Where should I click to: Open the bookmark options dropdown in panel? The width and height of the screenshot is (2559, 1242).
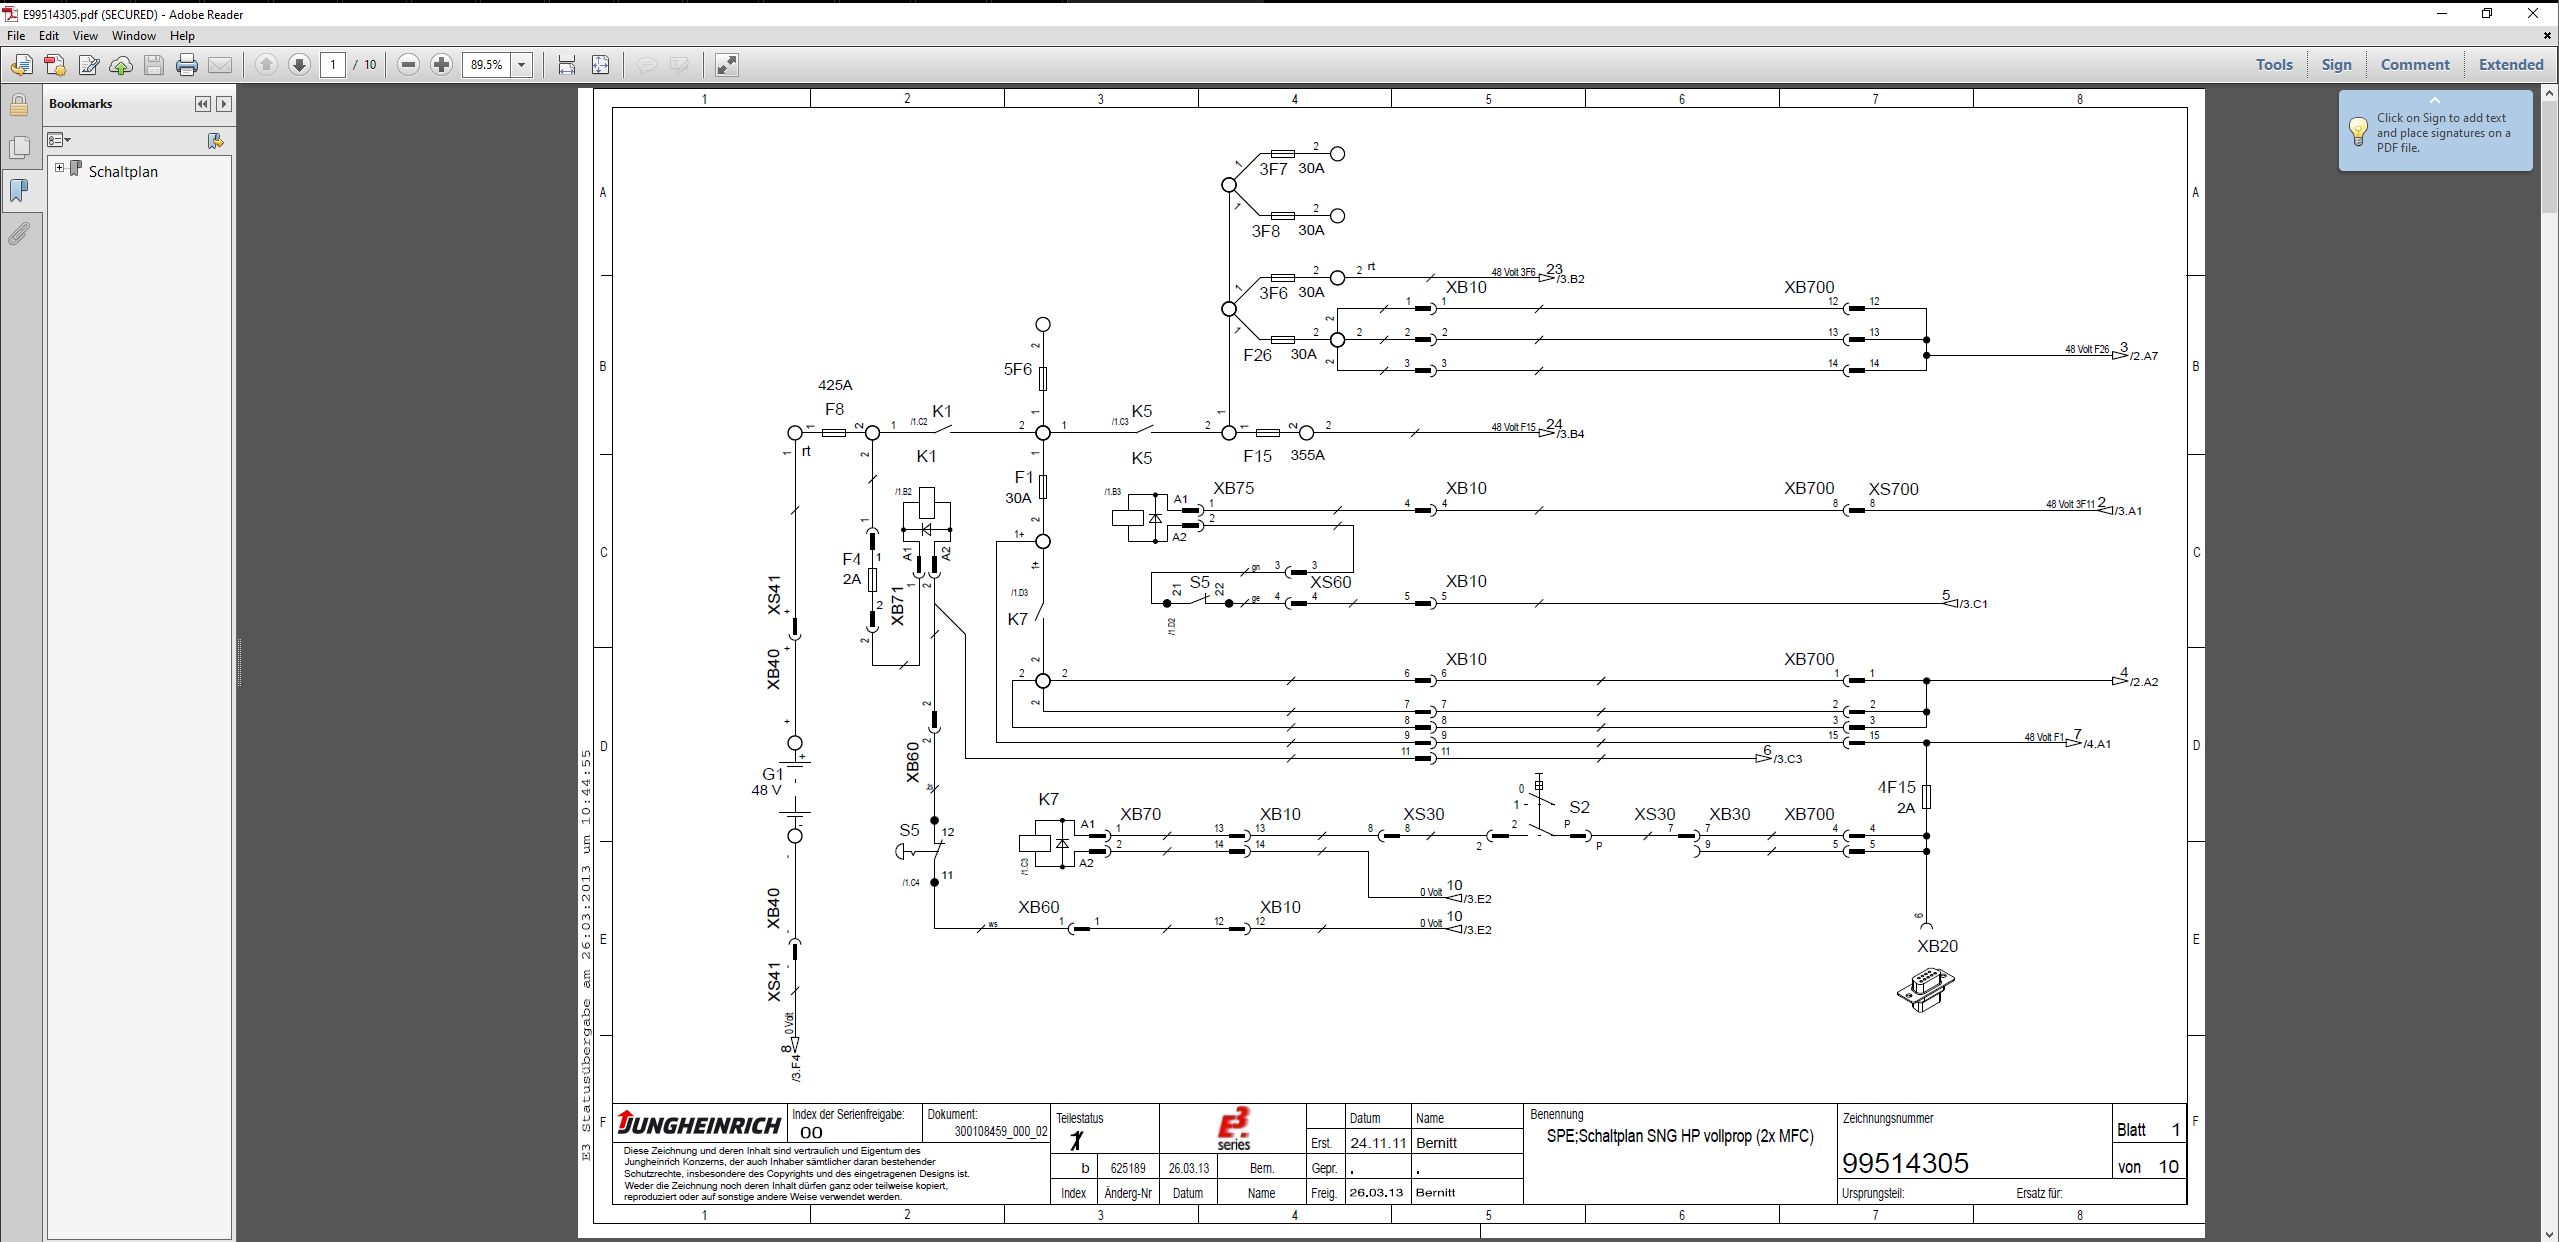(x=59, y=140)
